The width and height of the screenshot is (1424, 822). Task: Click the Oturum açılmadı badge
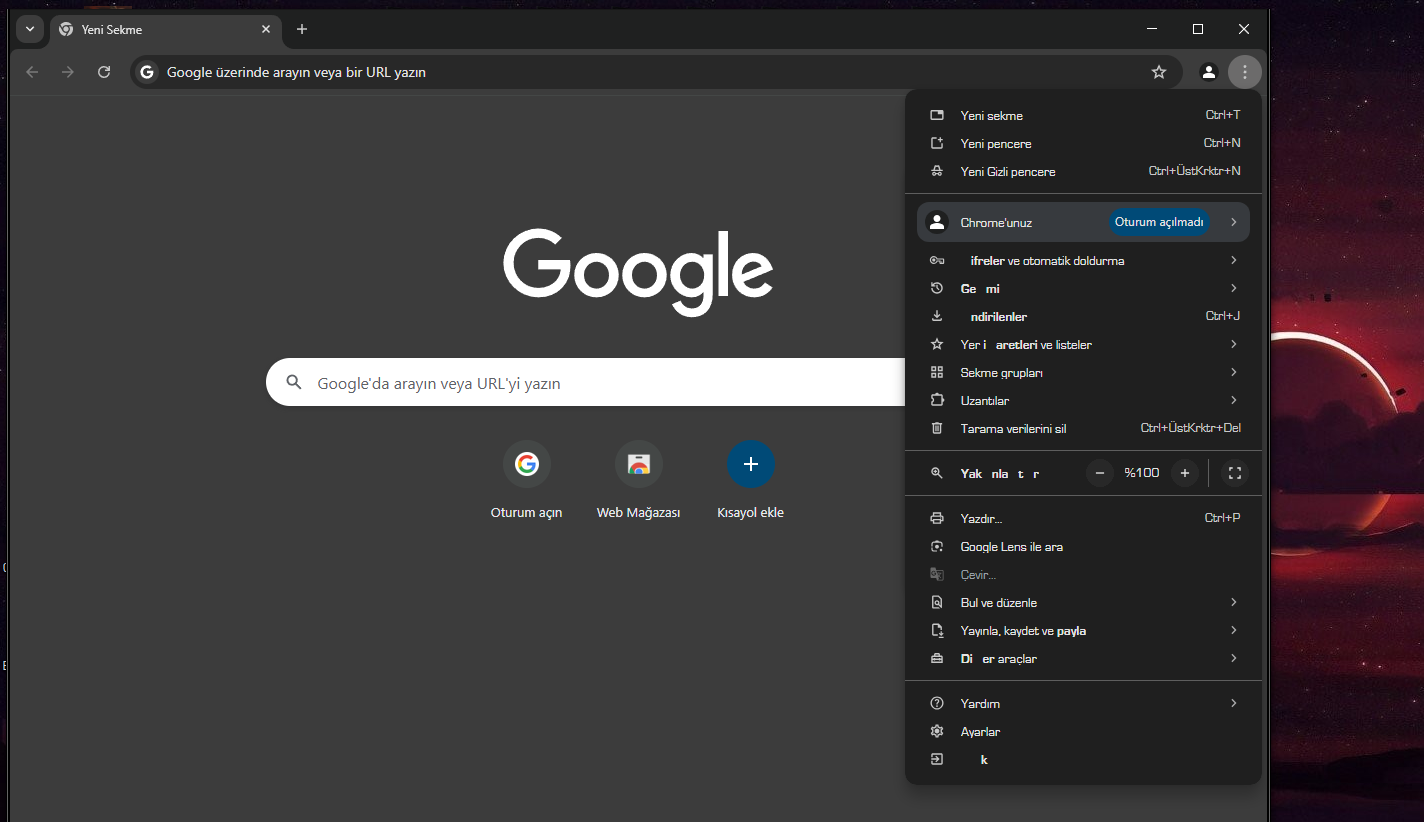tap(1159, 222)
